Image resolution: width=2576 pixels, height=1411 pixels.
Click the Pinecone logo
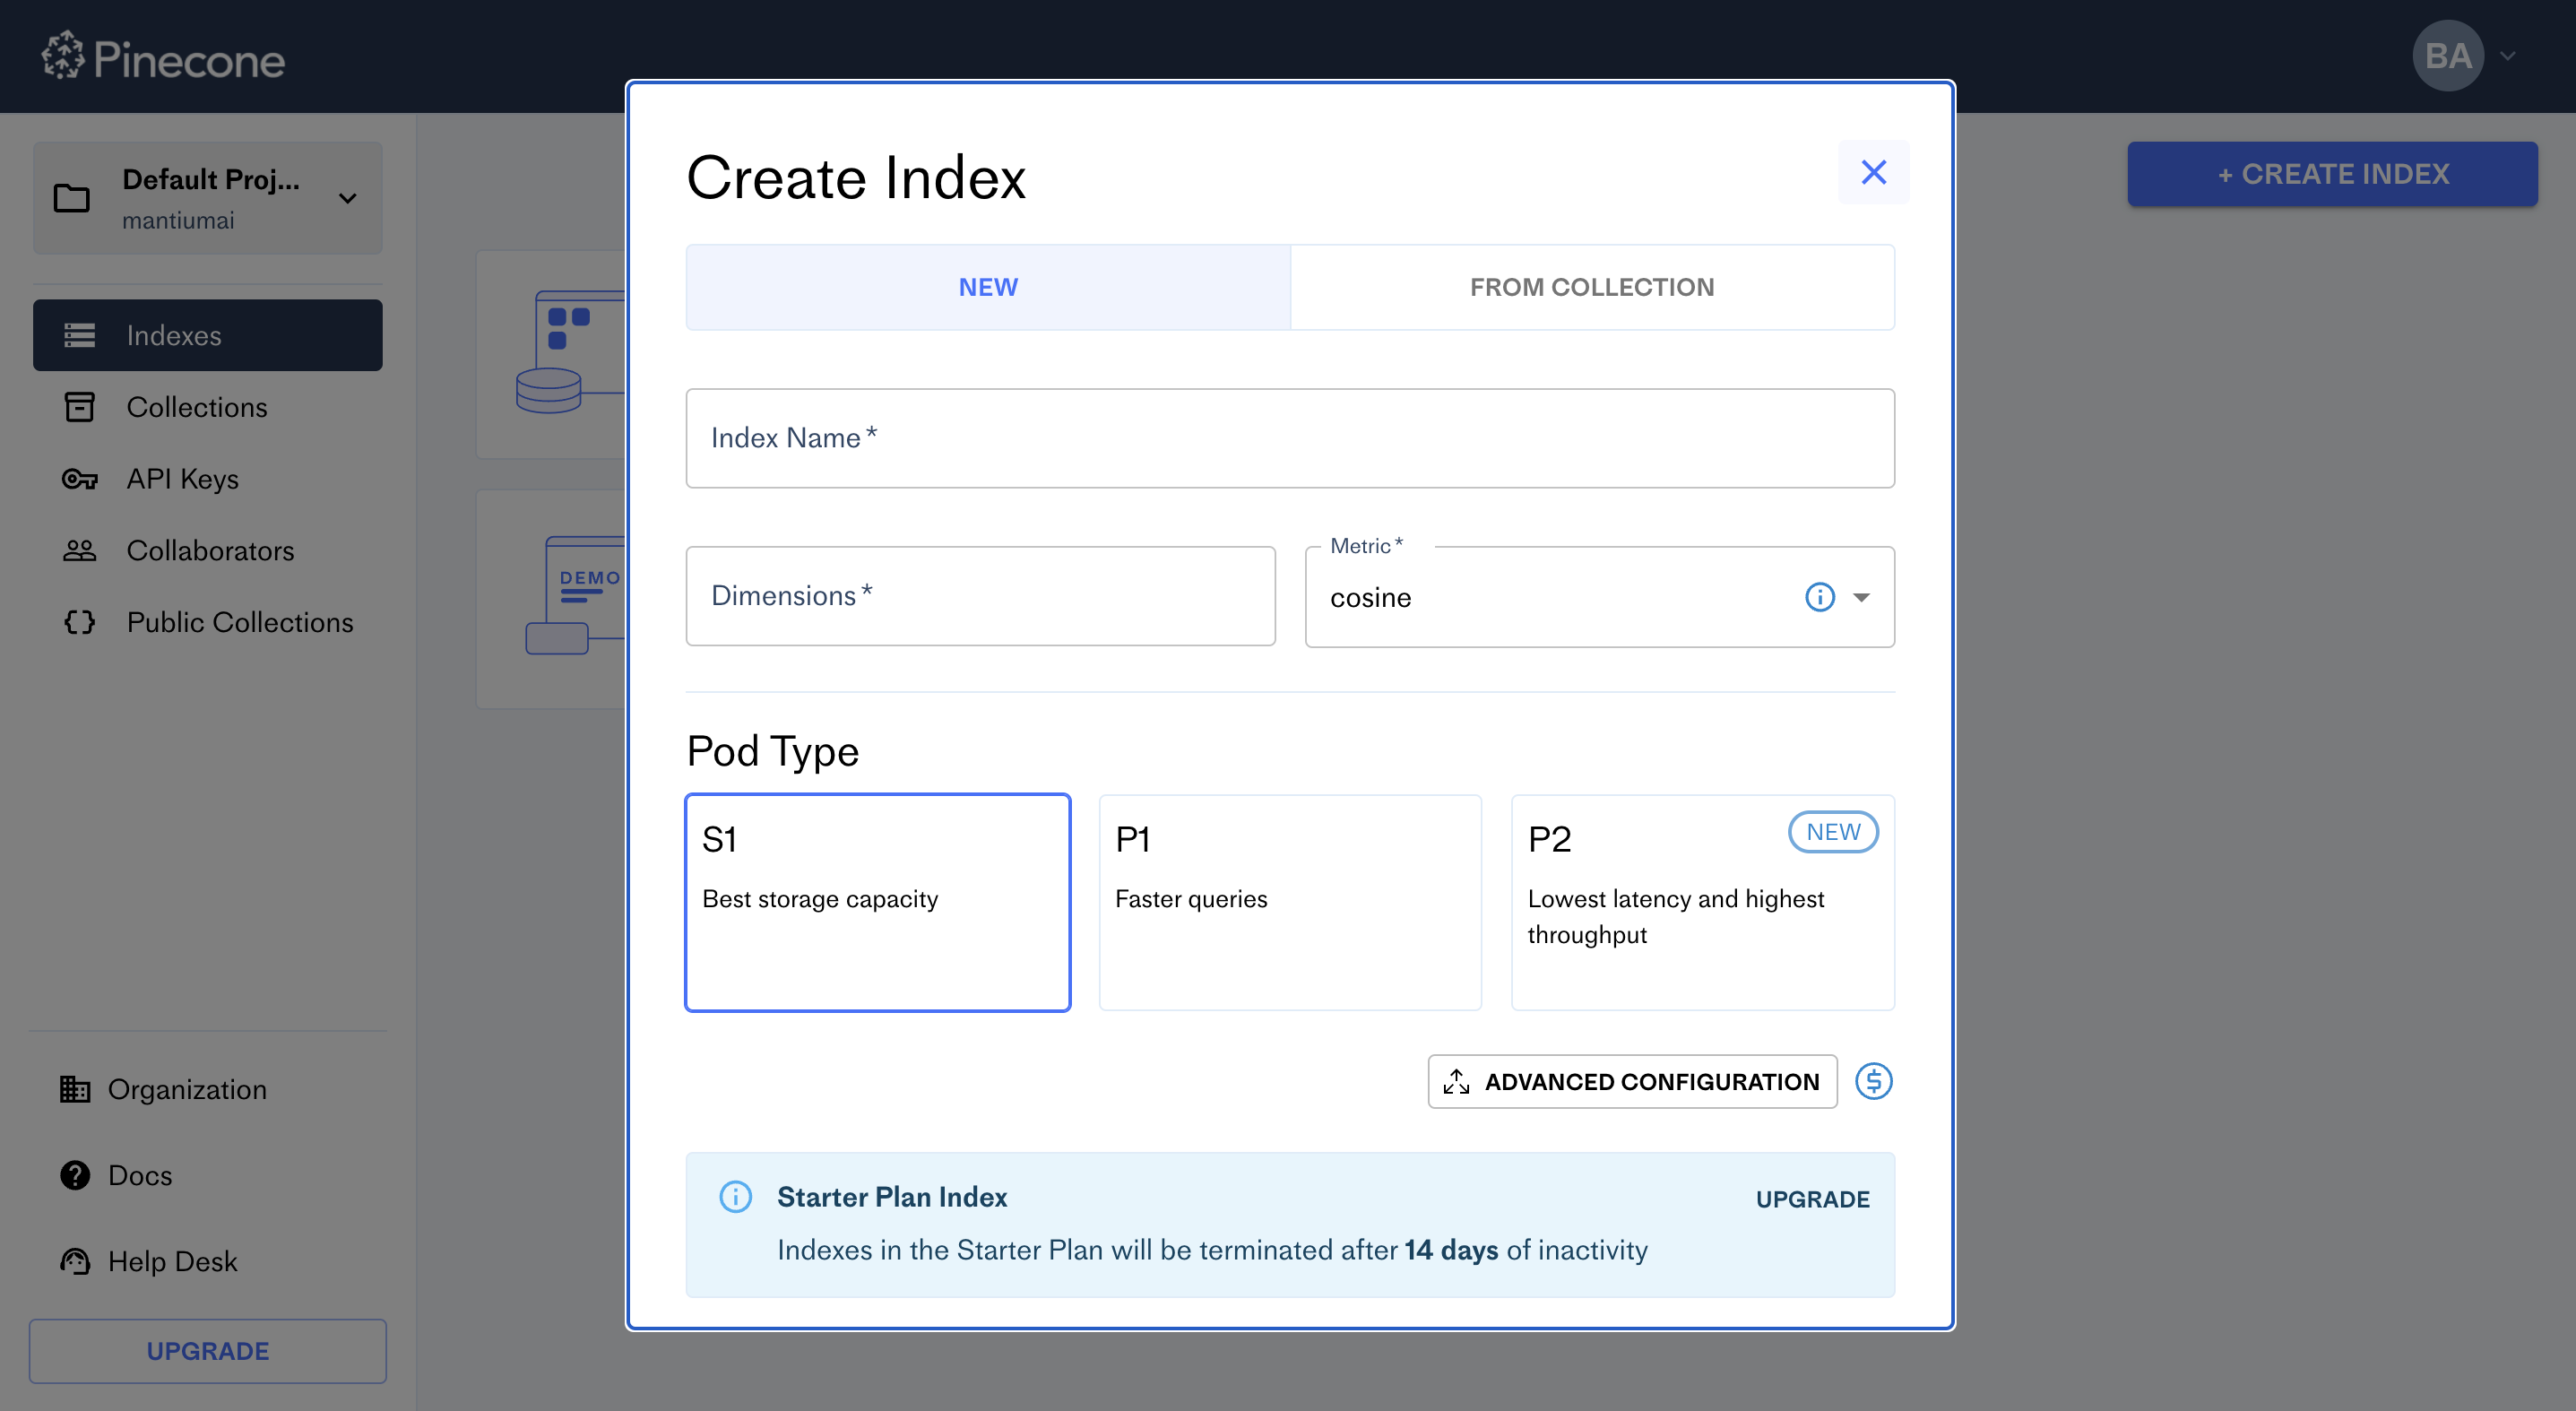coord(164,58)
